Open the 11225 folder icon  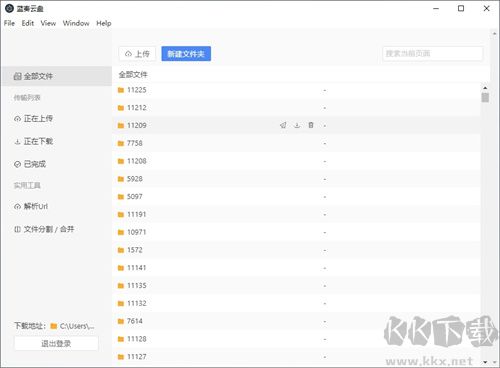pyautogui.click(x=121, y=90)
